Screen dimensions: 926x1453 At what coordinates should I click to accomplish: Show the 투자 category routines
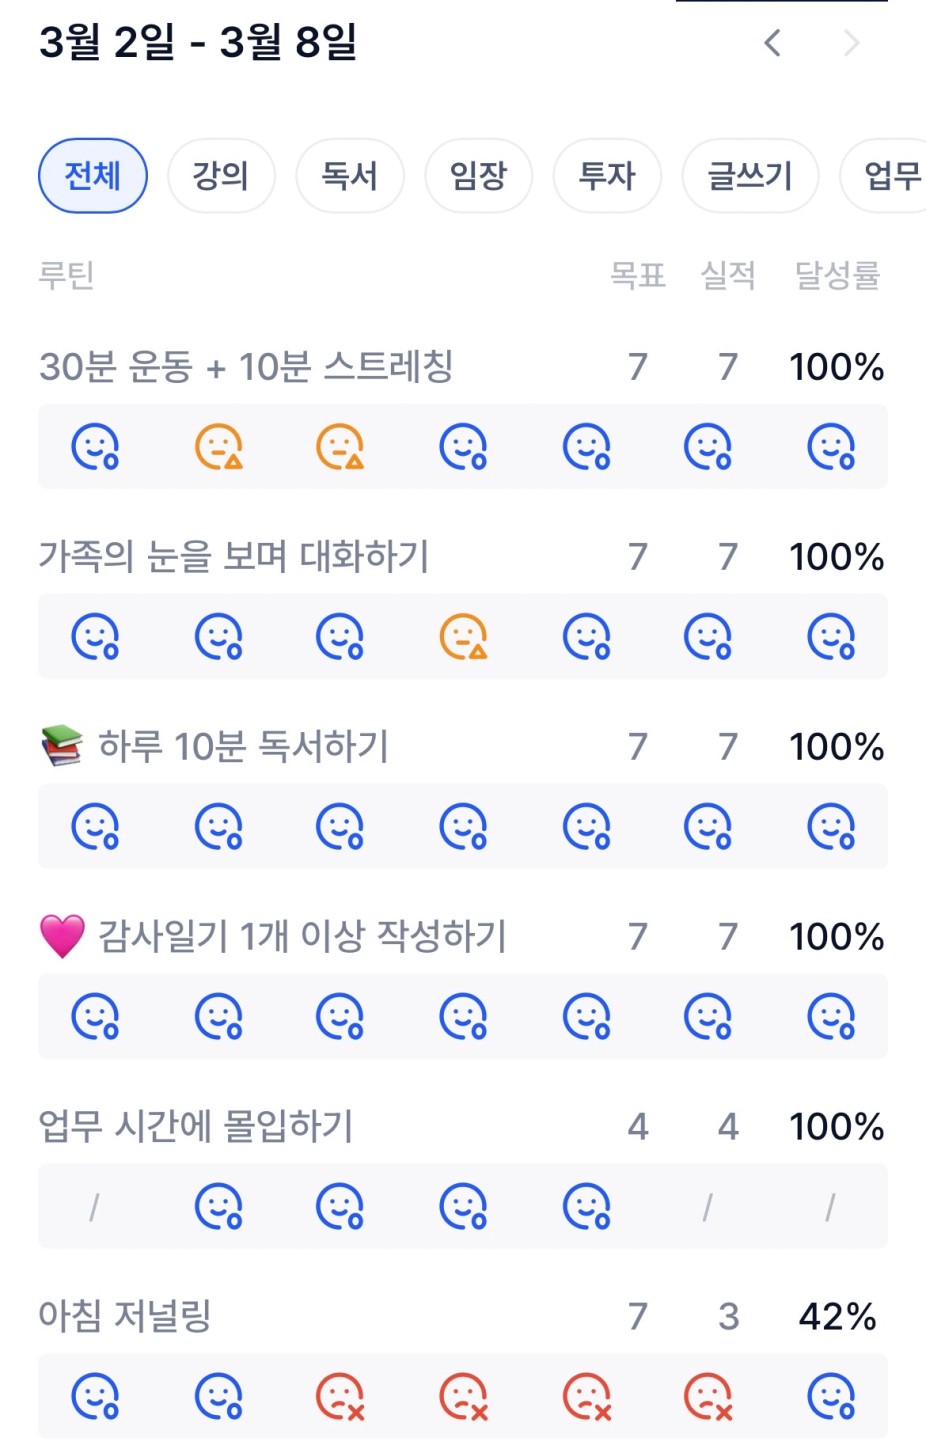(x=607, y=176)
